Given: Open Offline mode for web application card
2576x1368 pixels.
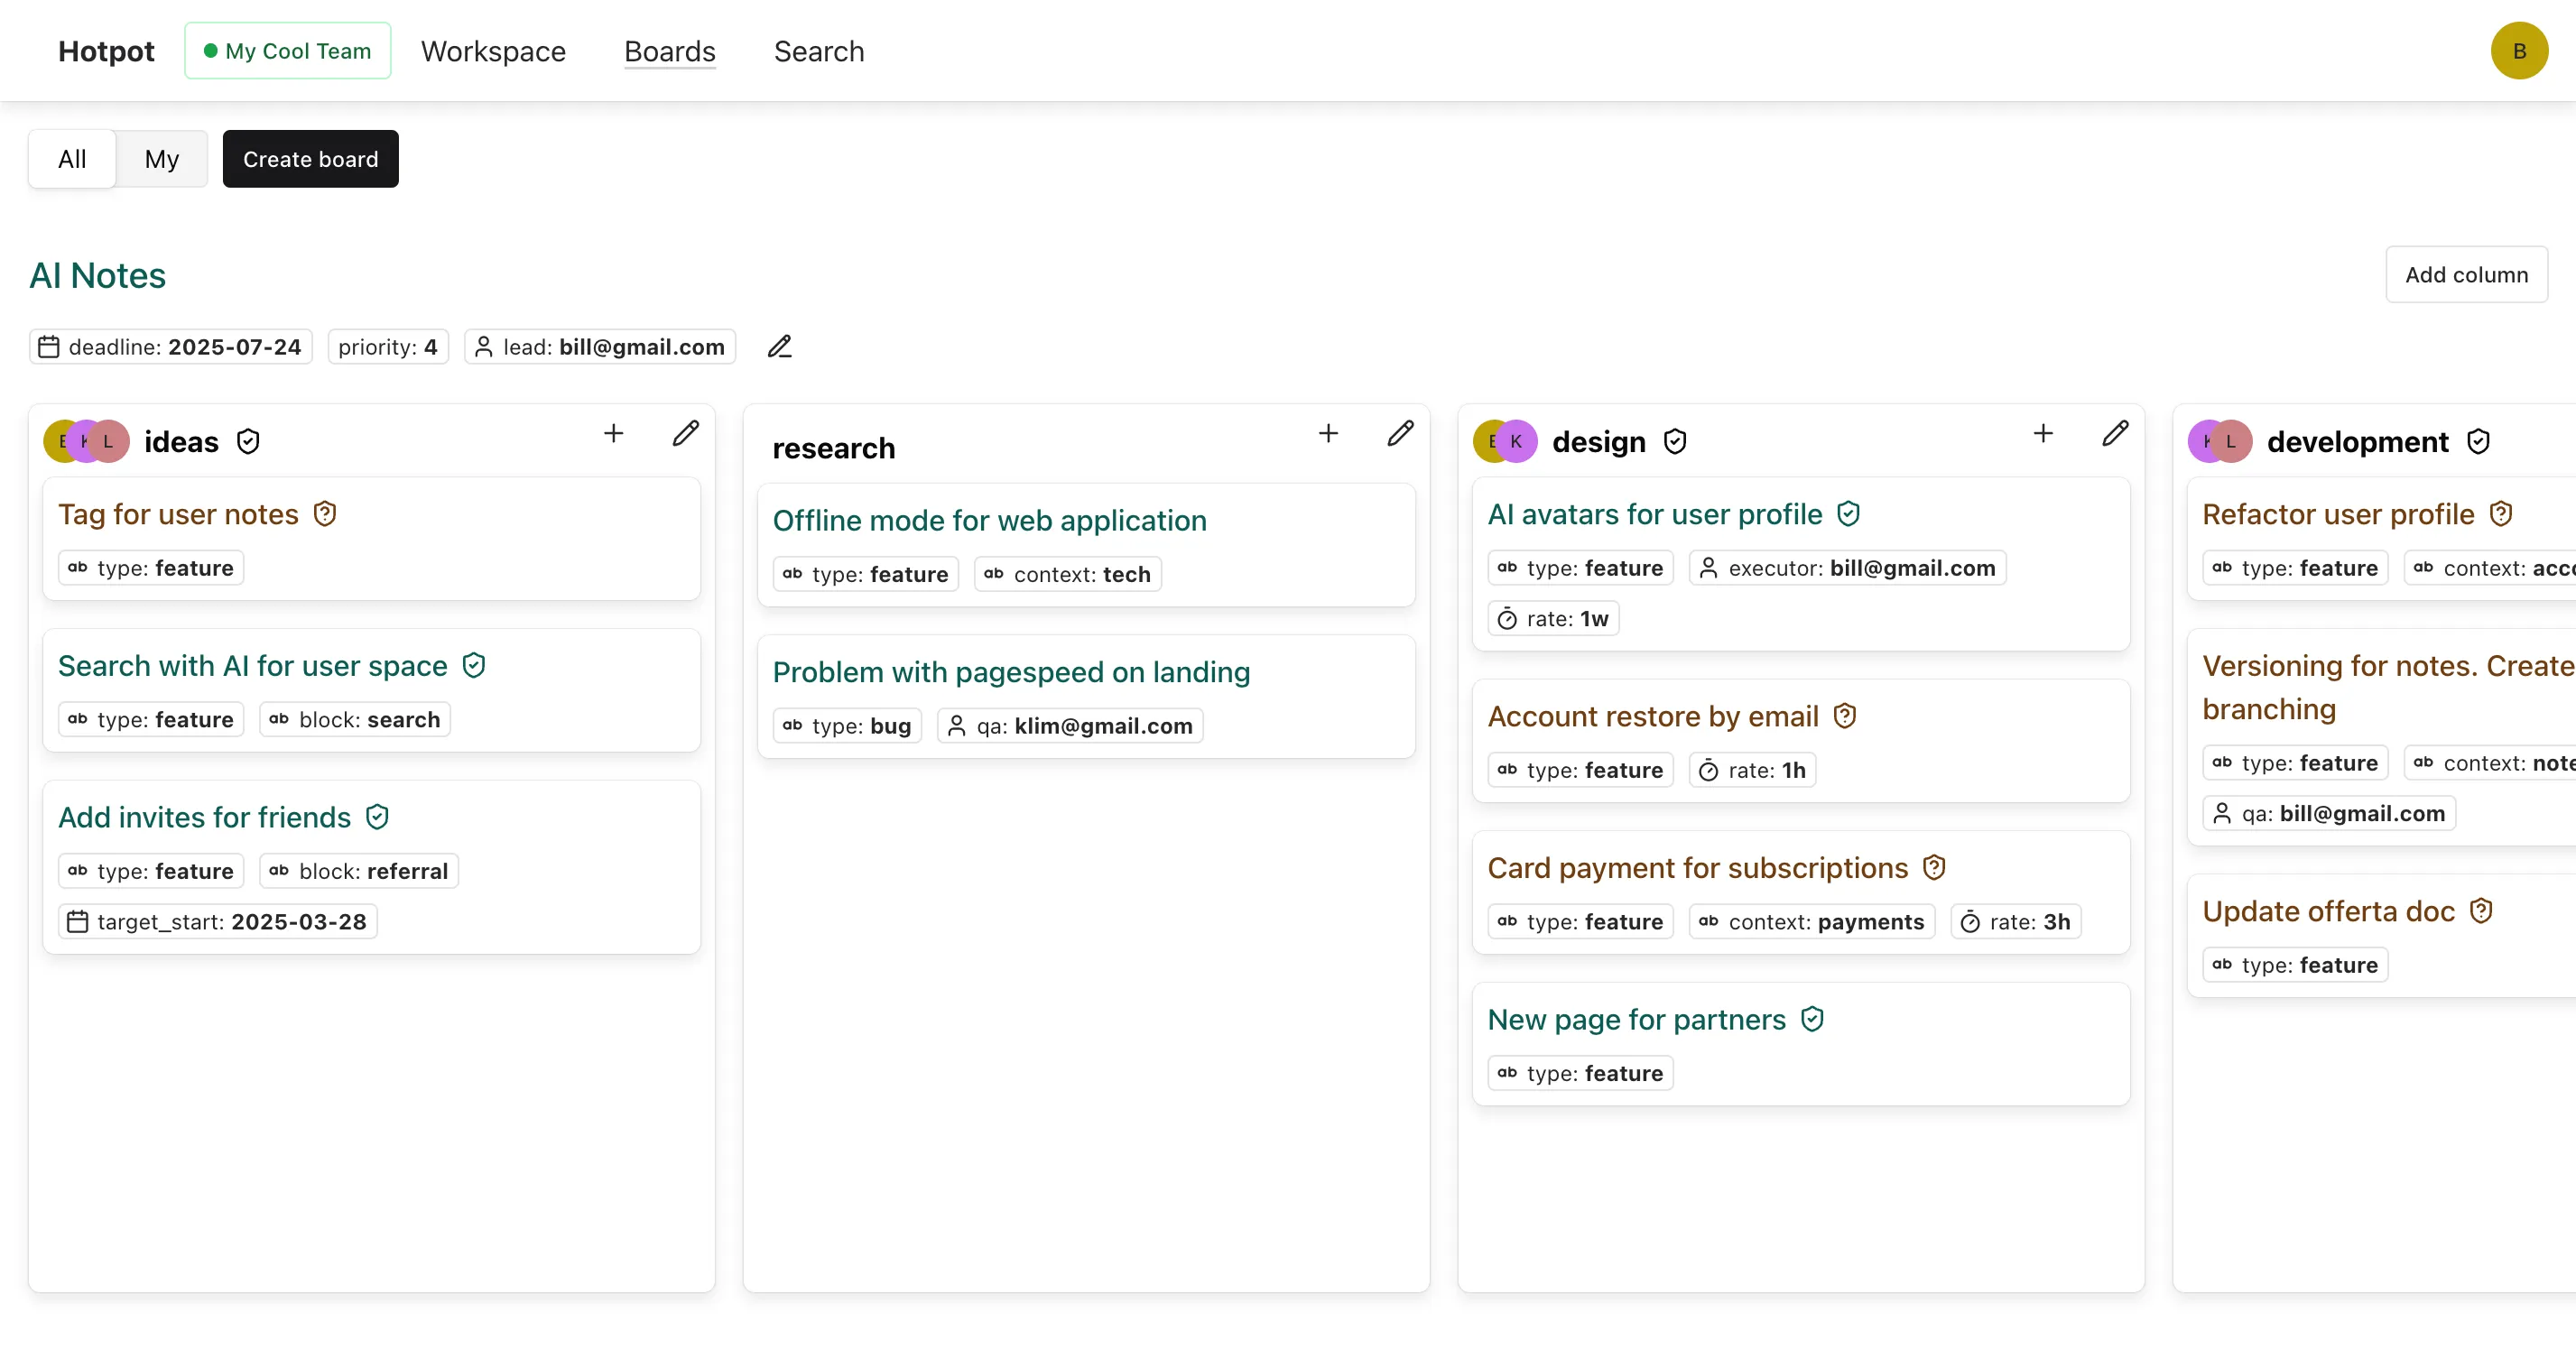Looking at the screenshot, I should coord(989,520).
